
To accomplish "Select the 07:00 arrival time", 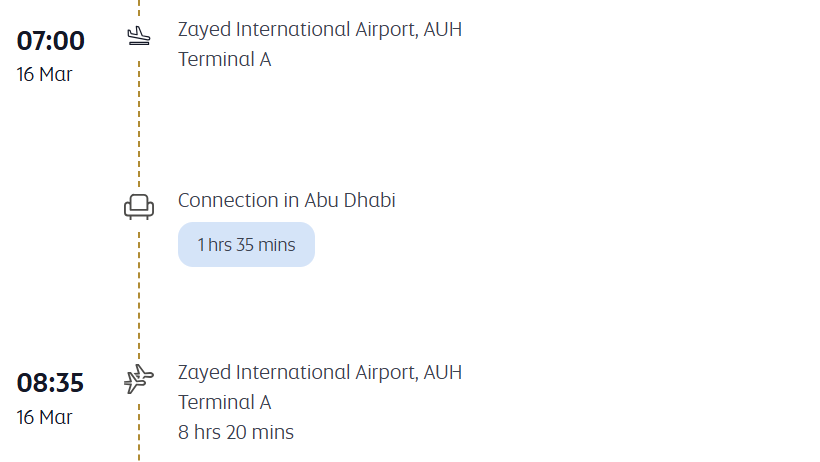I will [x=51, y=41].
